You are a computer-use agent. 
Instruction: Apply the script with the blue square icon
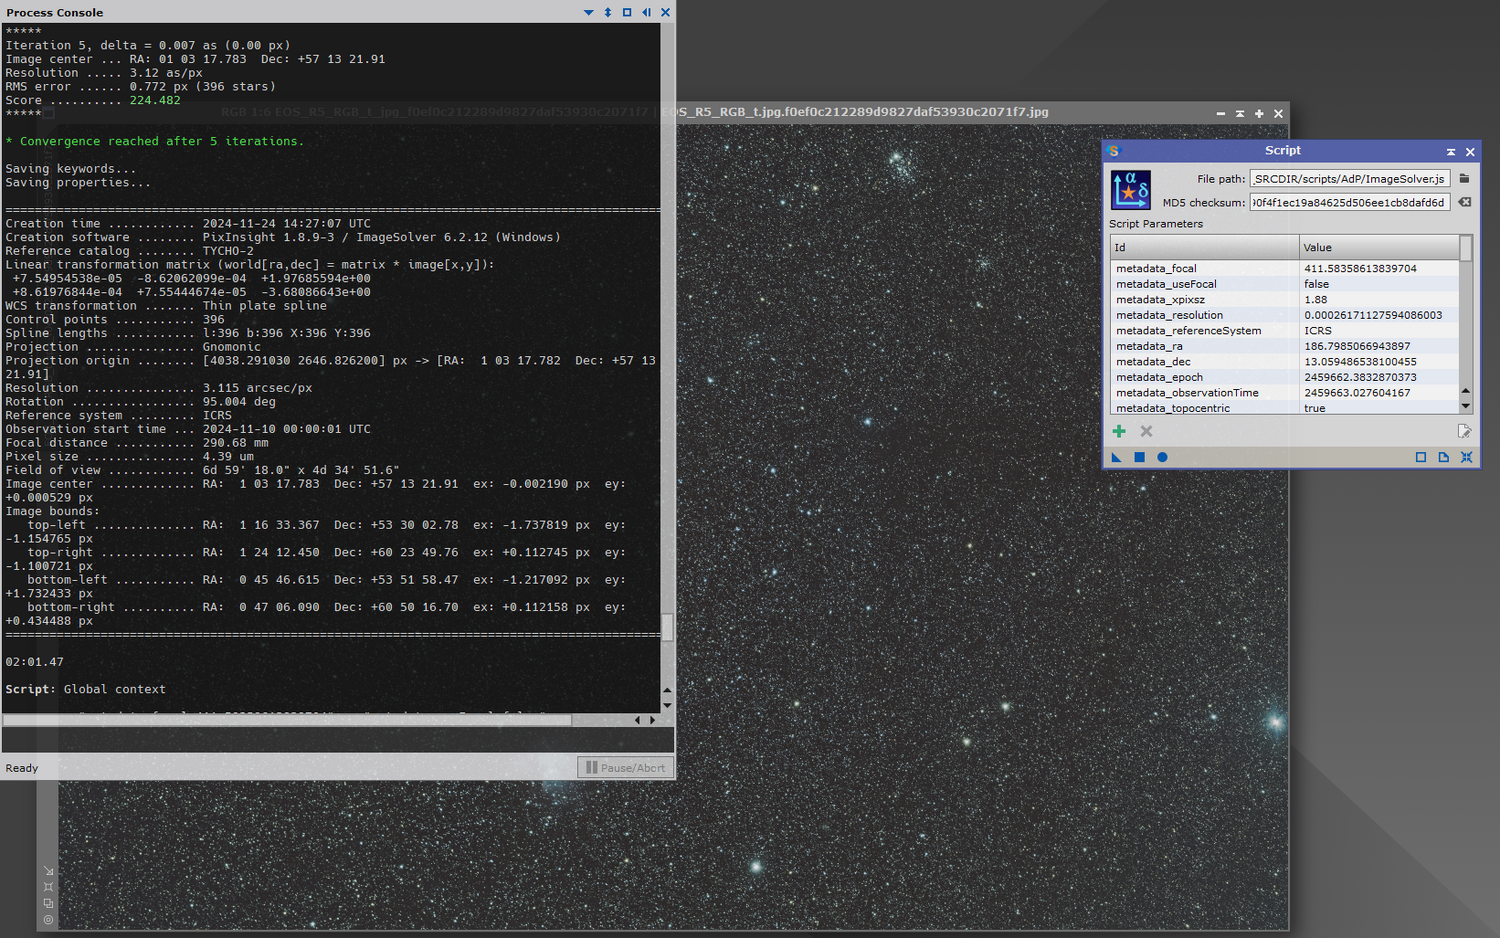click(x=1139, y=457)
